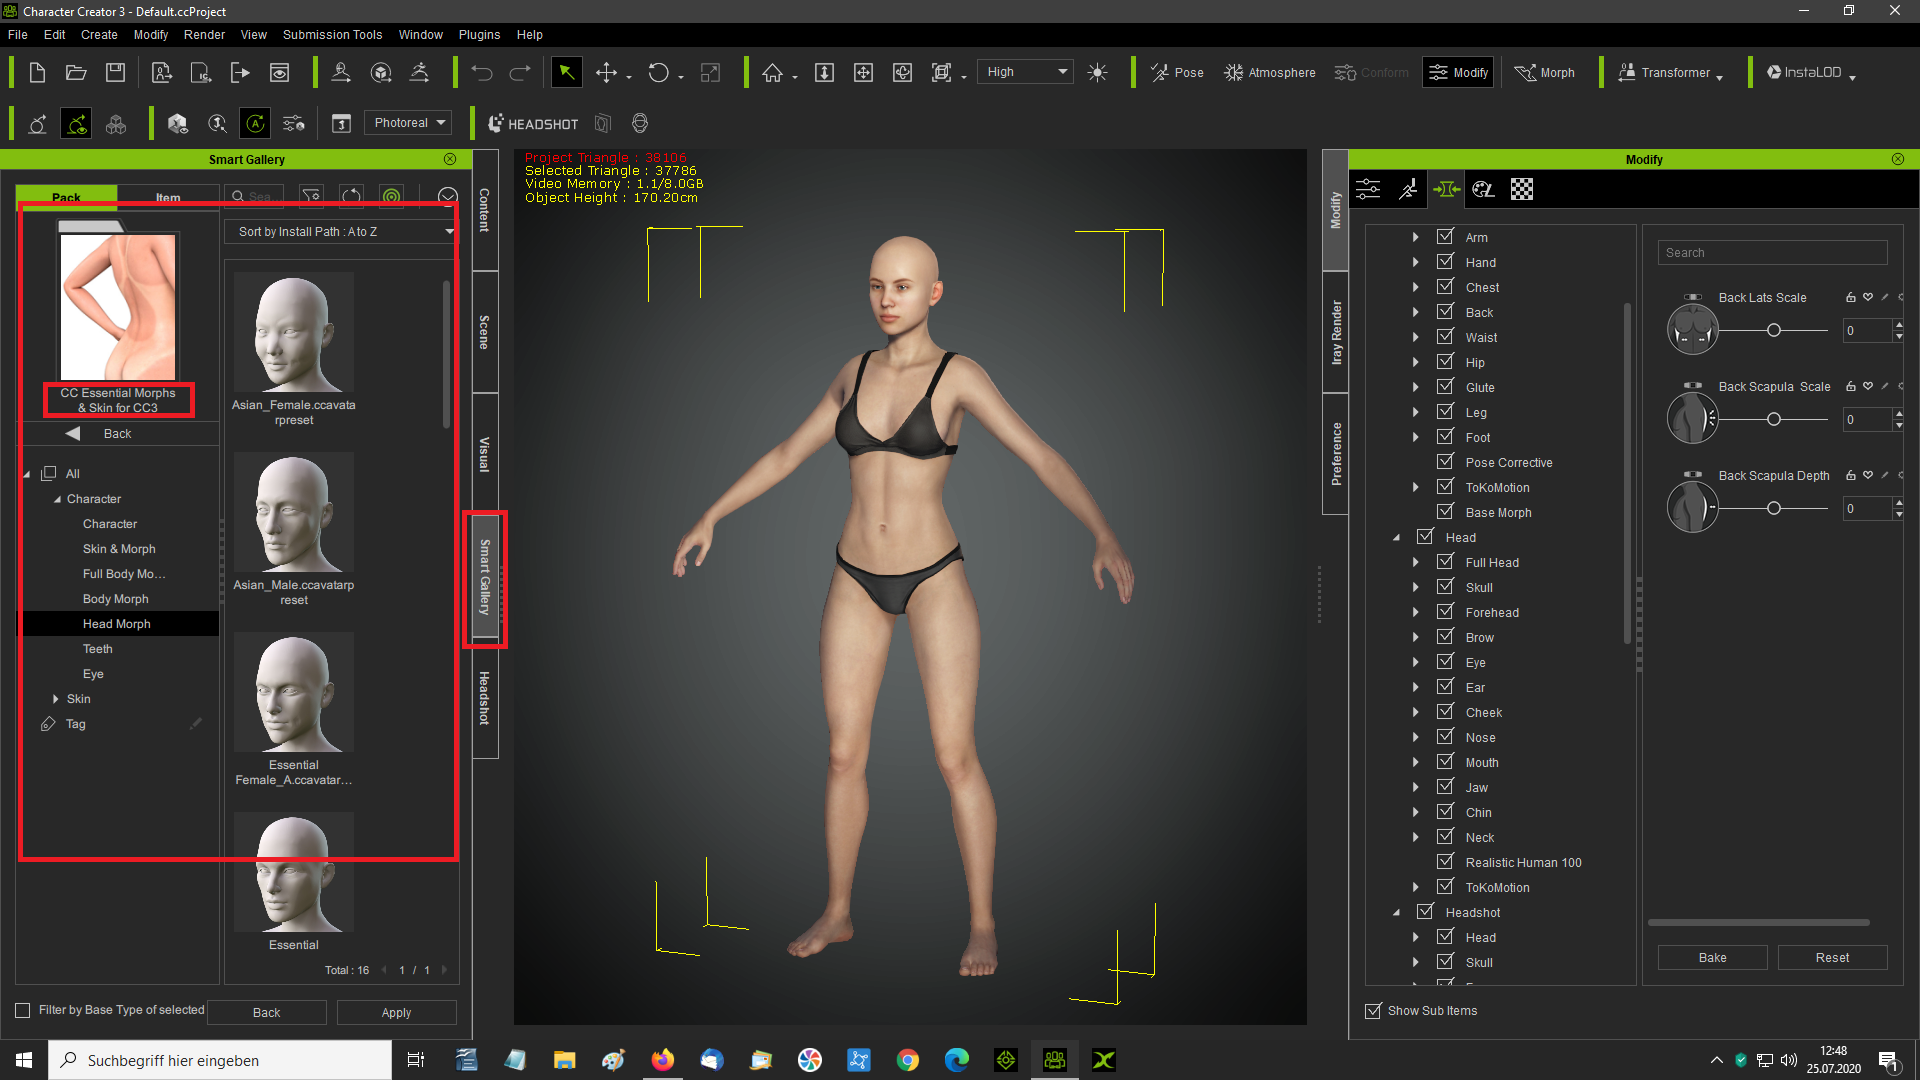Activate the Morph tool
Image resolution: width=1920 pixels, height=1080 pixels.
[1545, 72]
